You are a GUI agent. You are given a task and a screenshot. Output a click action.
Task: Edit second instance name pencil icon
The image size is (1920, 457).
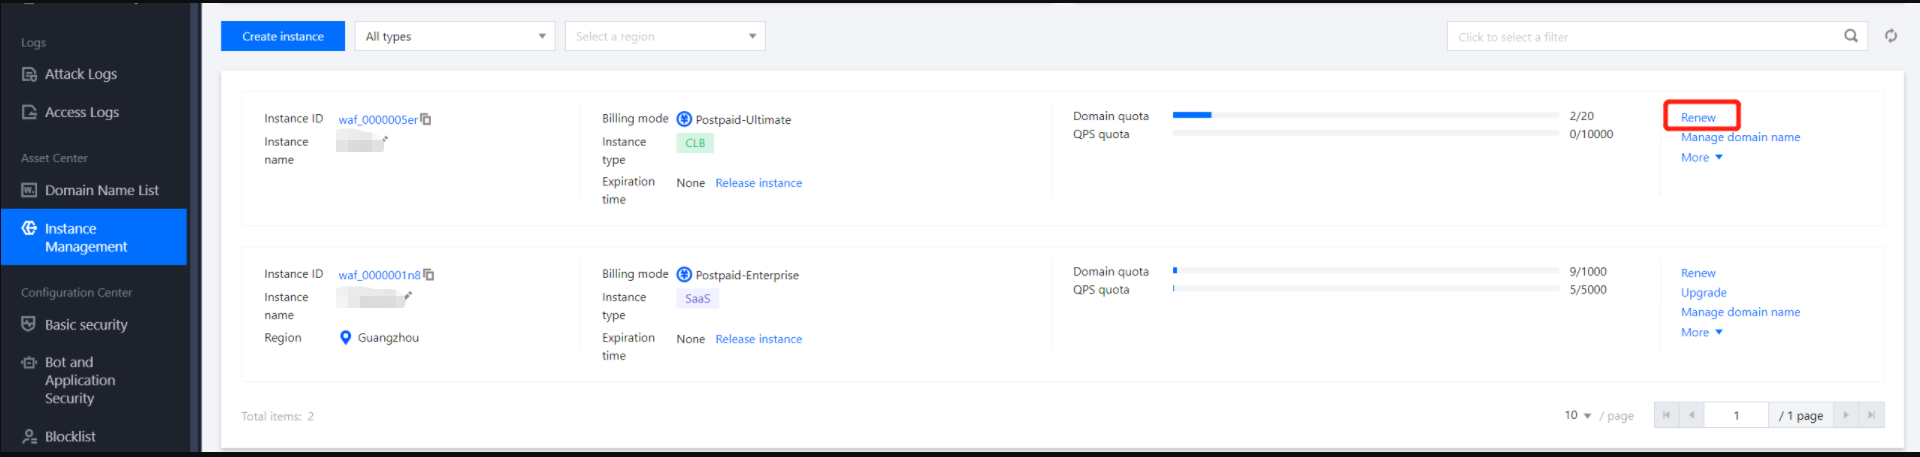[x=408, y=296]
